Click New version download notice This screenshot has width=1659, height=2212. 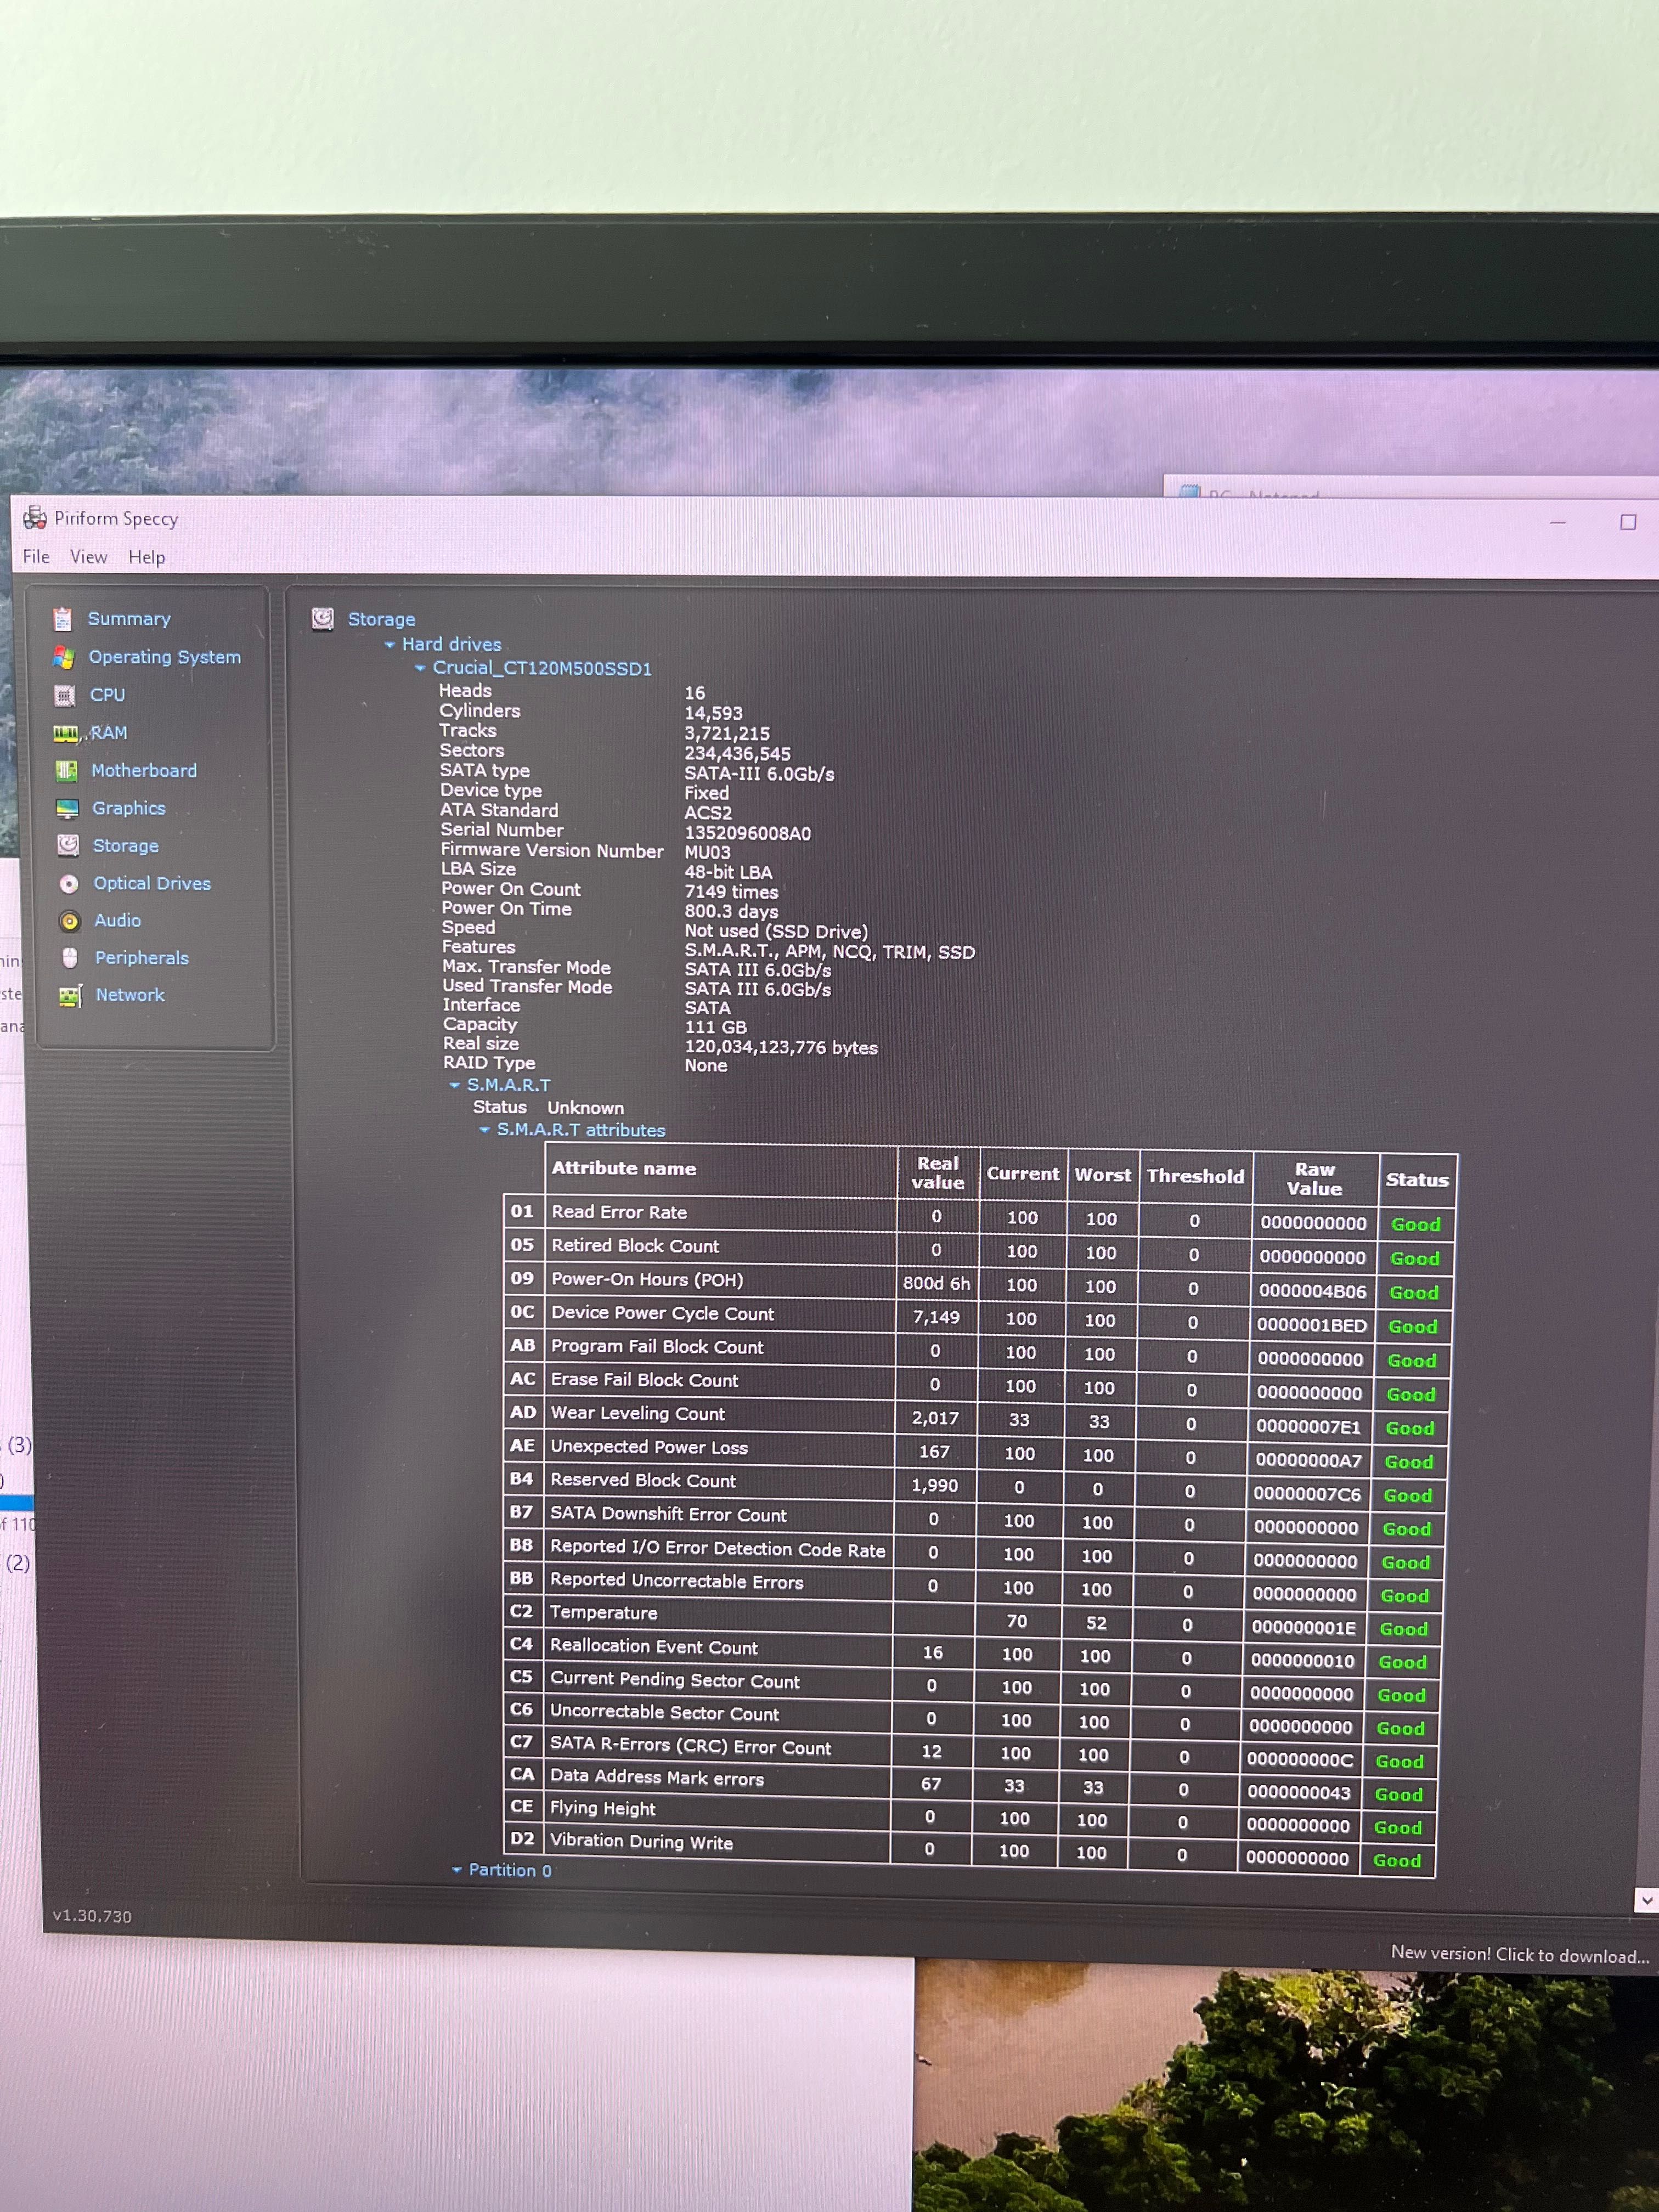(x=1520, y=1954)
